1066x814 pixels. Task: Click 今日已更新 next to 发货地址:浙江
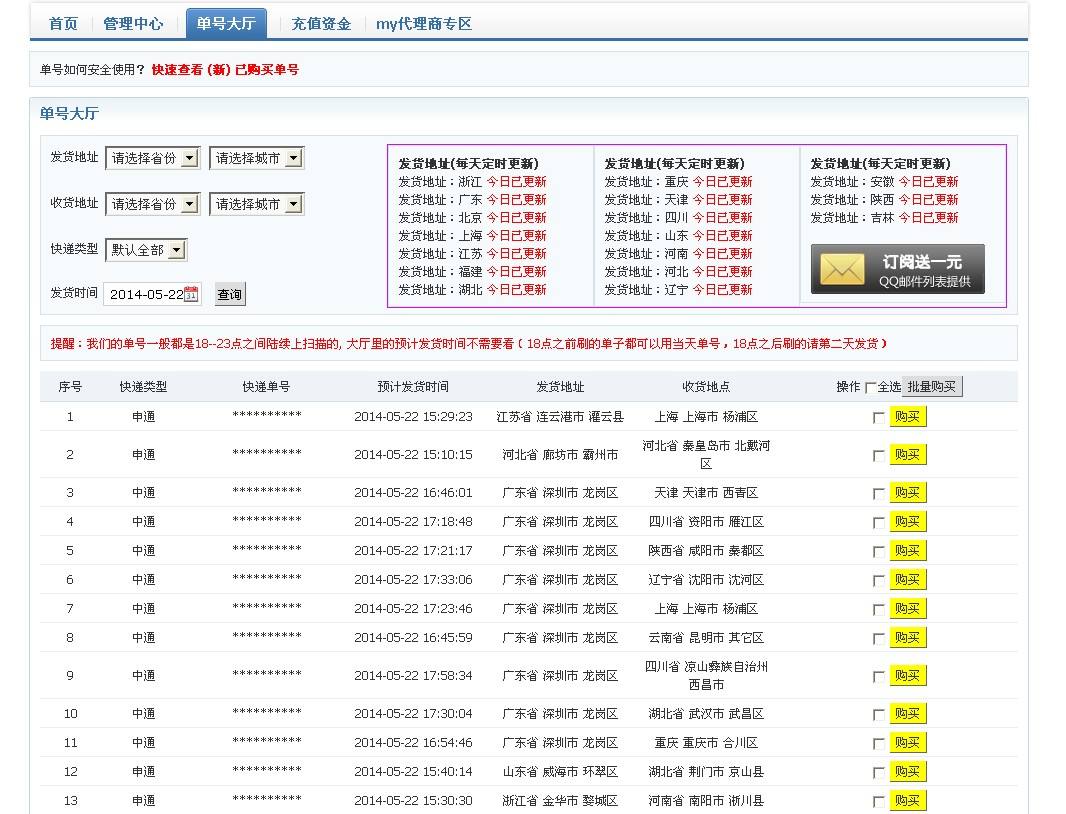517,182
